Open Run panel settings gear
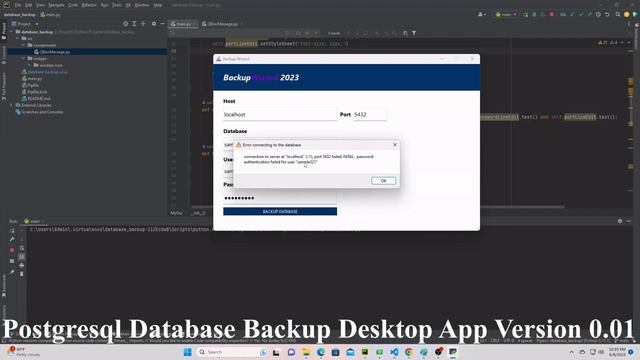Screen dimensions: 640x360 click(620, 221)
